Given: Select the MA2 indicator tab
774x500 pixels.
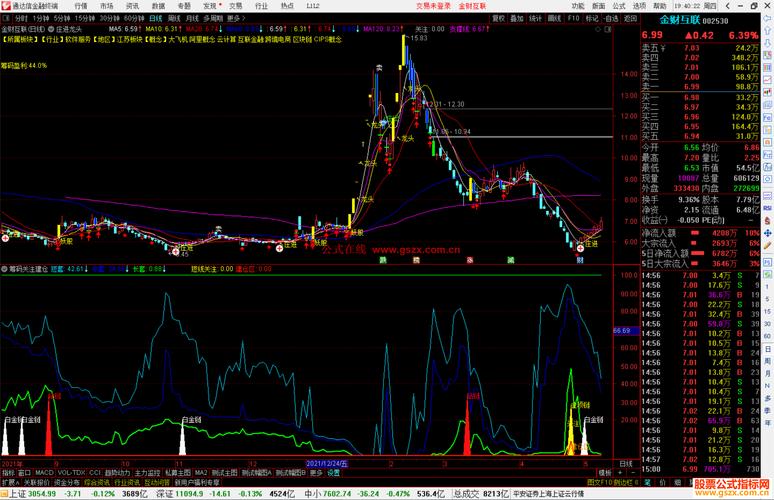Looking at the screenshot, I should pyautogui.click(x=201, y=473).
